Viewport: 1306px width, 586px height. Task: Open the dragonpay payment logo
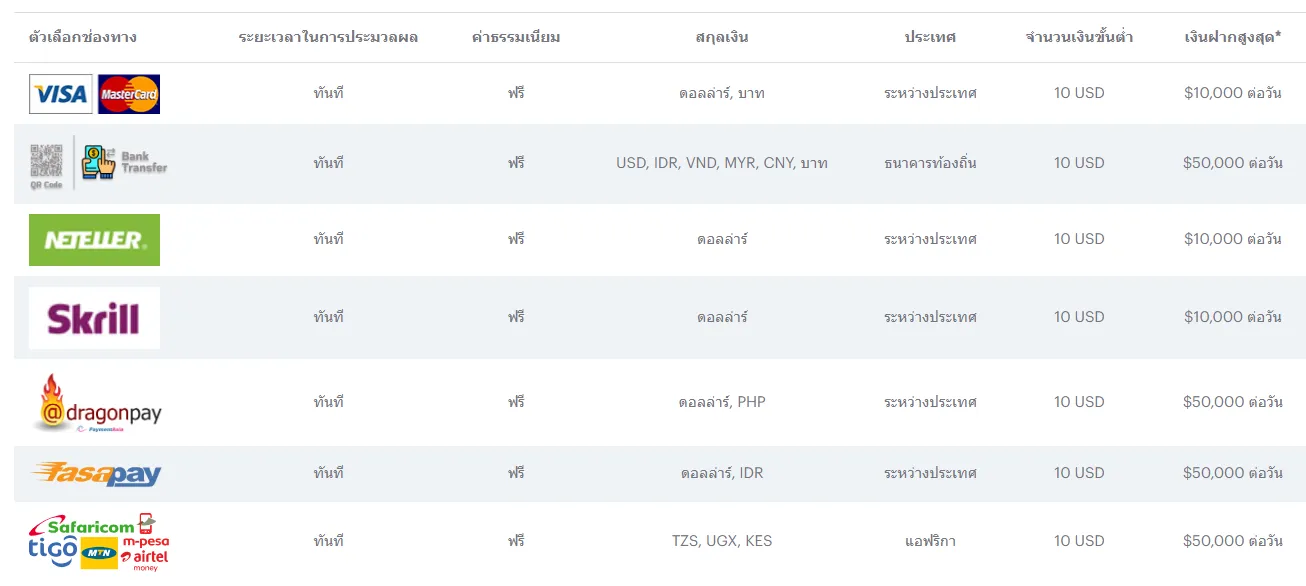(x=96, y=403)
